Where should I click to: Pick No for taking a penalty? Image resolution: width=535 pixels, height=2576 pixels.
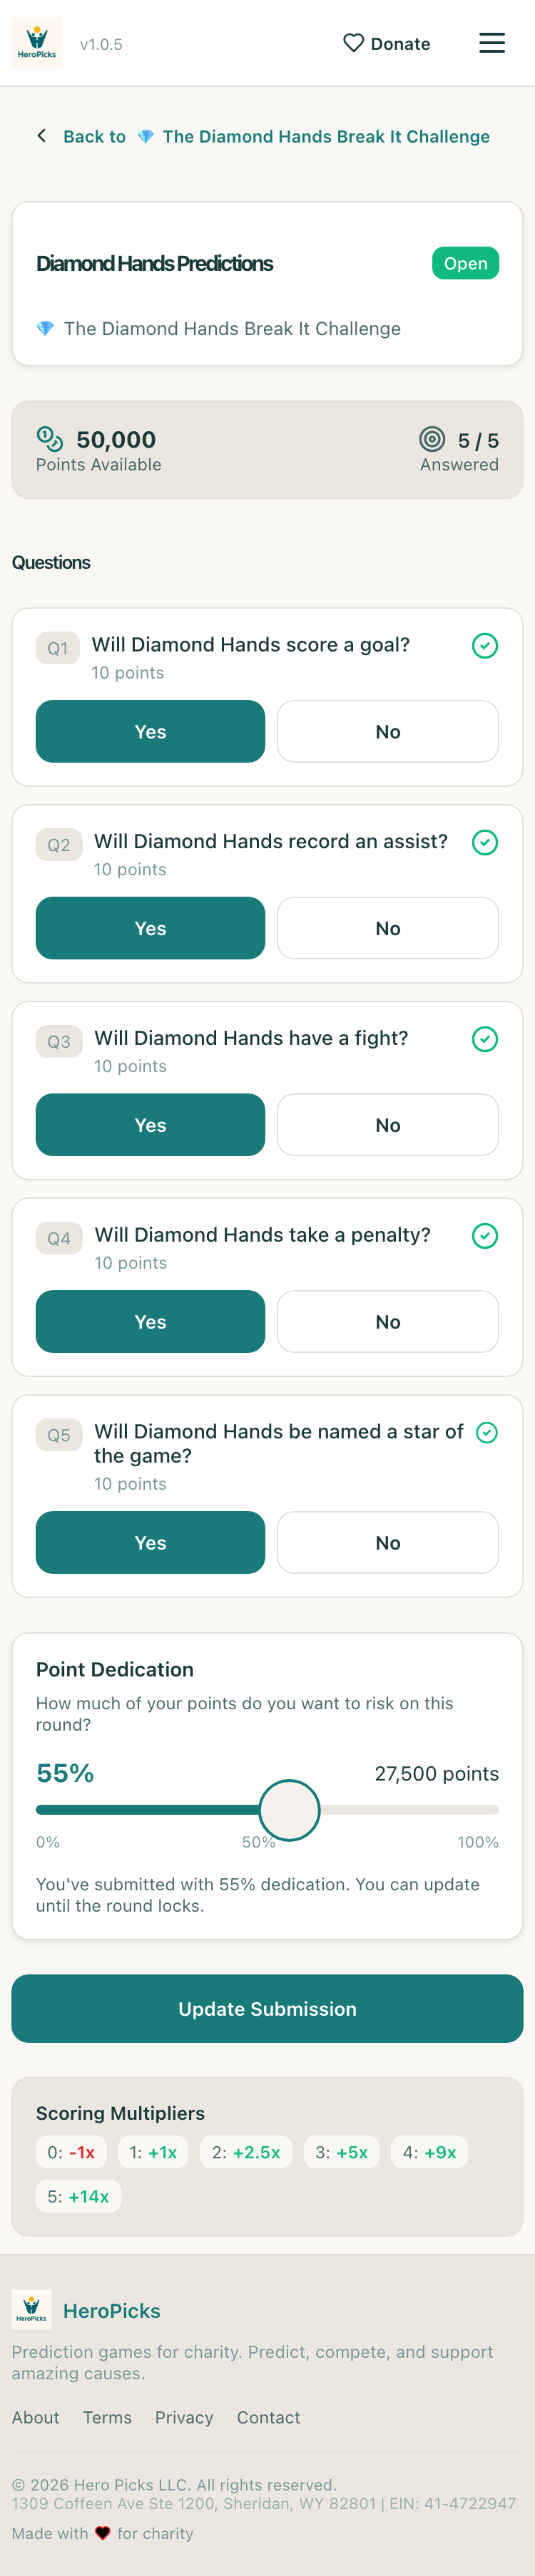click(x=387, y=1322)
